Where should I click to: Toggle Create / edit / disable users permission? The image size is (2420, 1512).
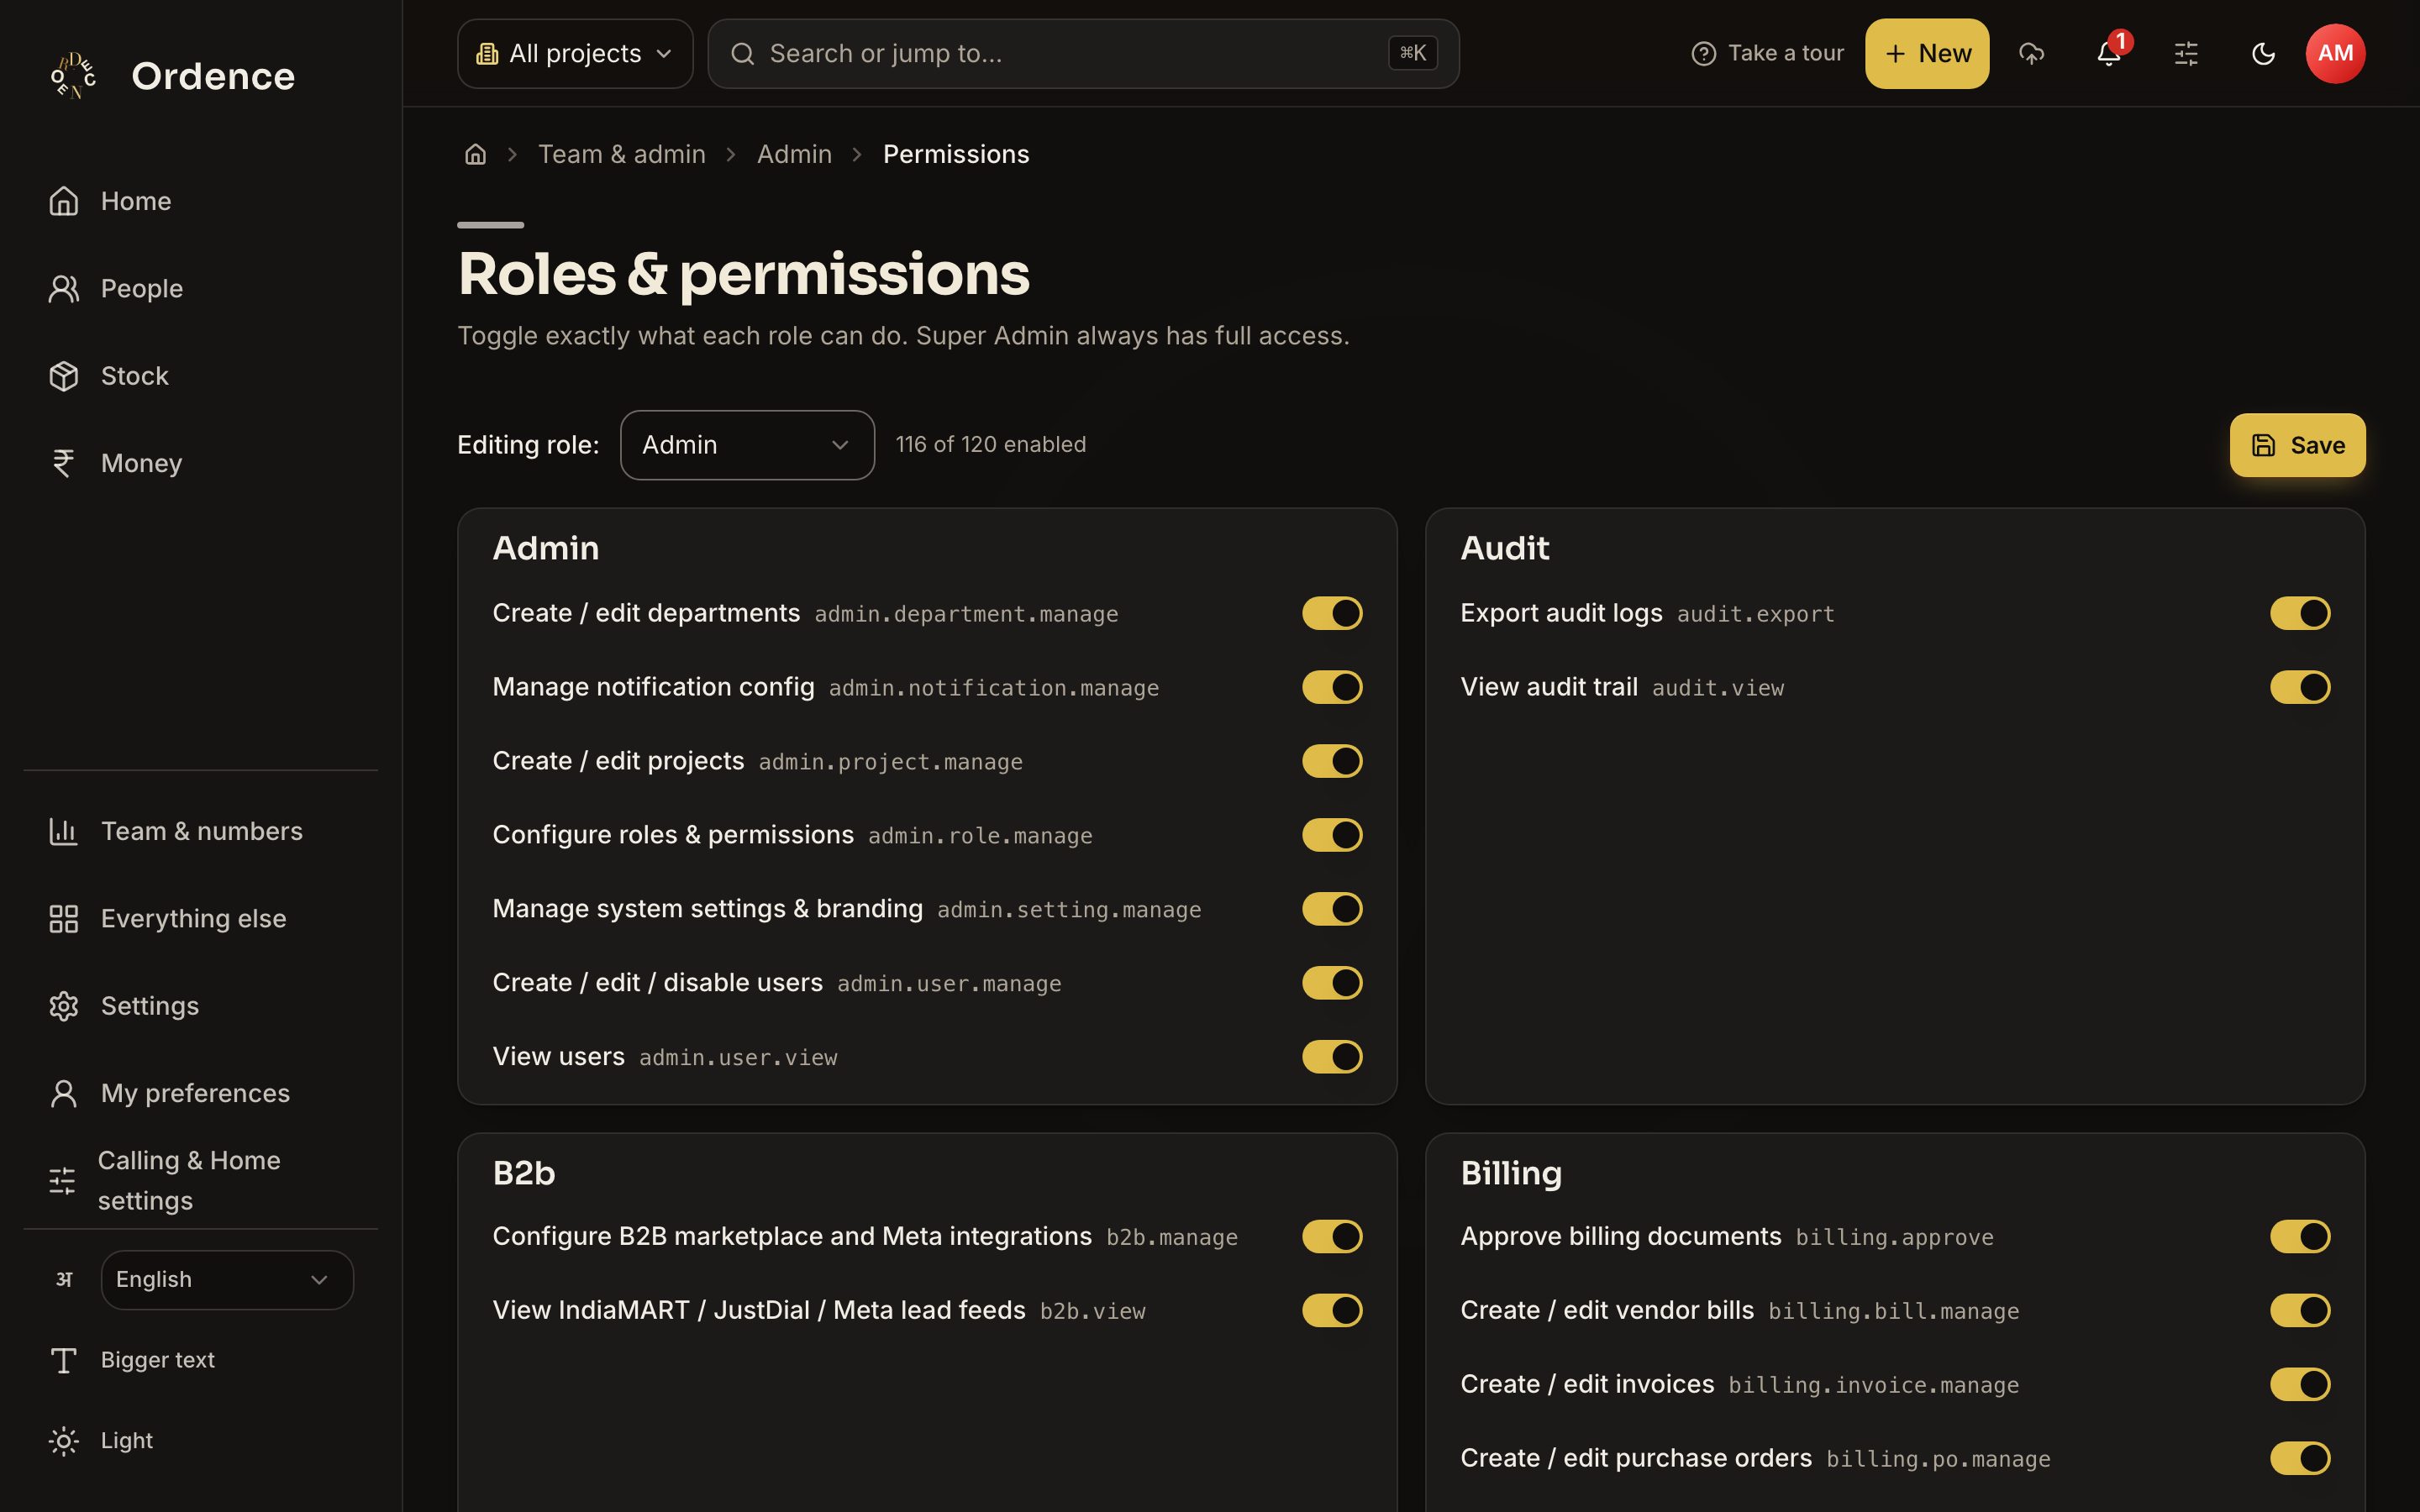tap(1332, 983)
